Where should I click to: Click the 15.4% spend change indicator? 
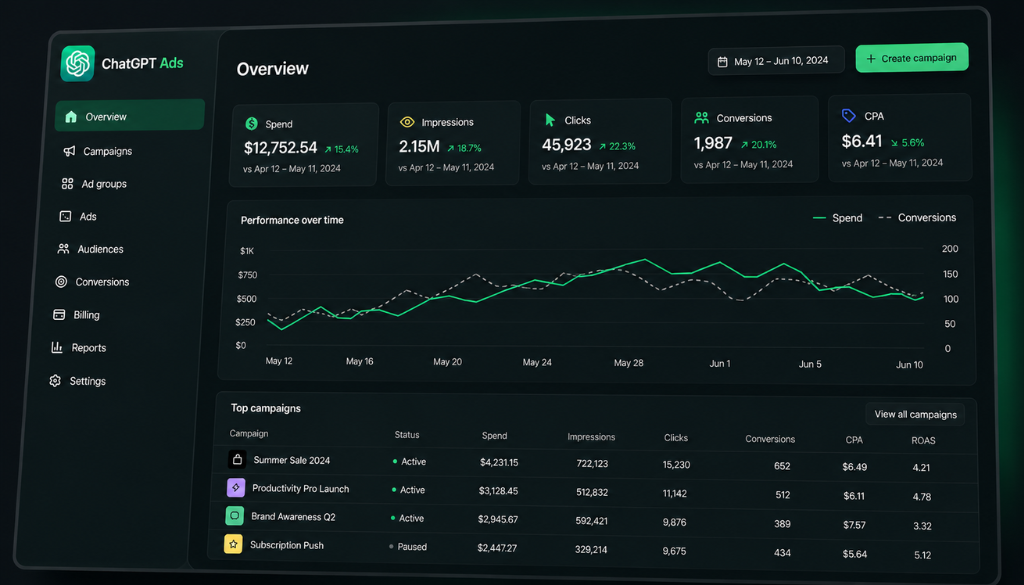click(342, 150)
